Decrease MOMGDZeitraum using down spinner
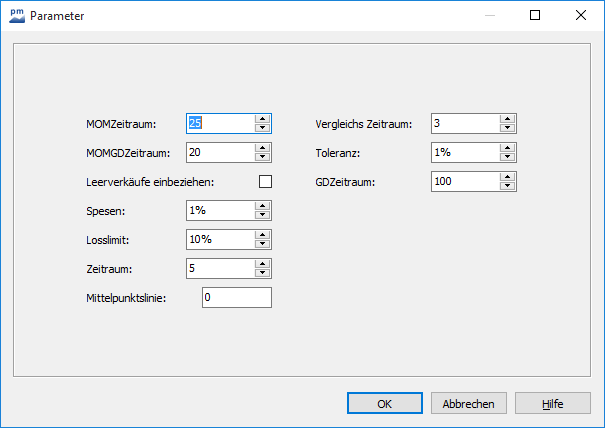Screen dimensions: 605x428 262,157
